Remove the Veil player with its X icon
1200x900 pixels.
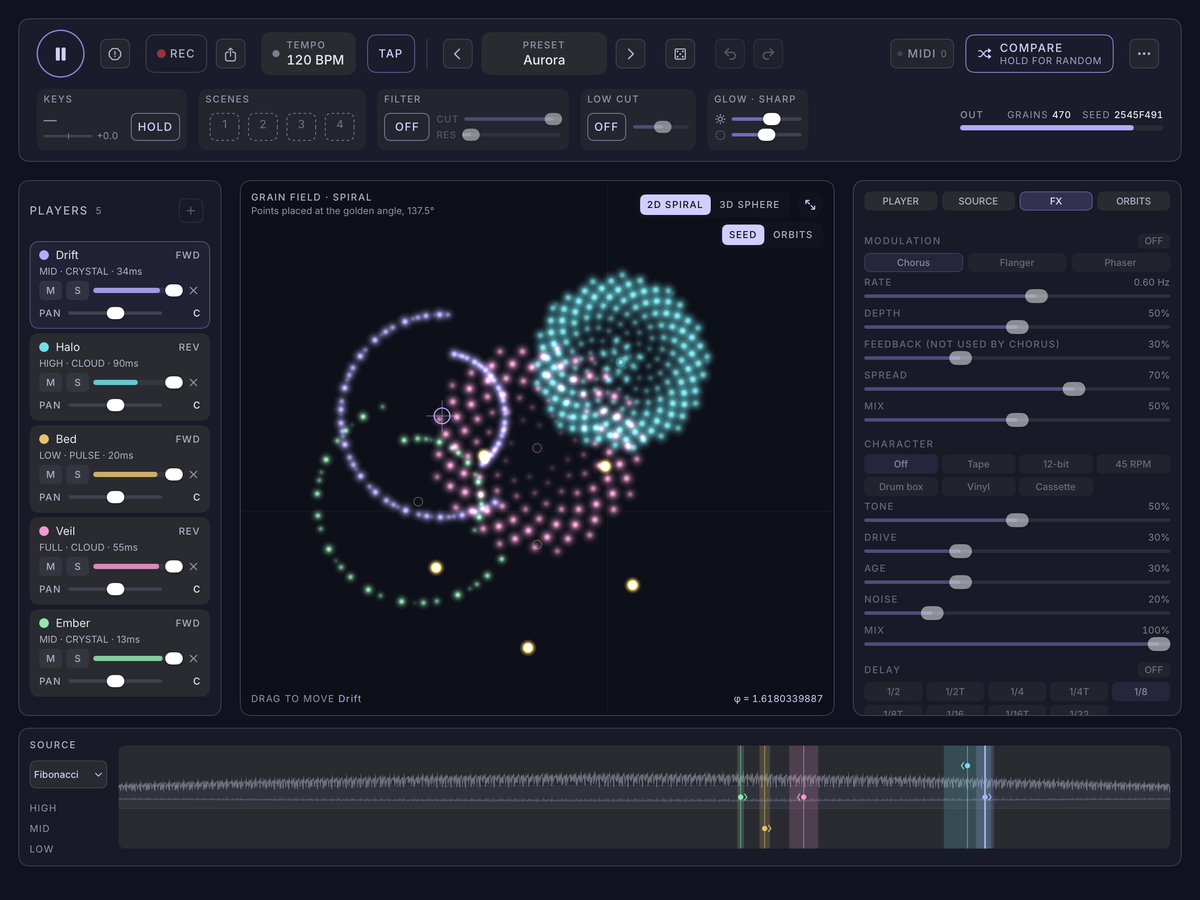[194, 567]
